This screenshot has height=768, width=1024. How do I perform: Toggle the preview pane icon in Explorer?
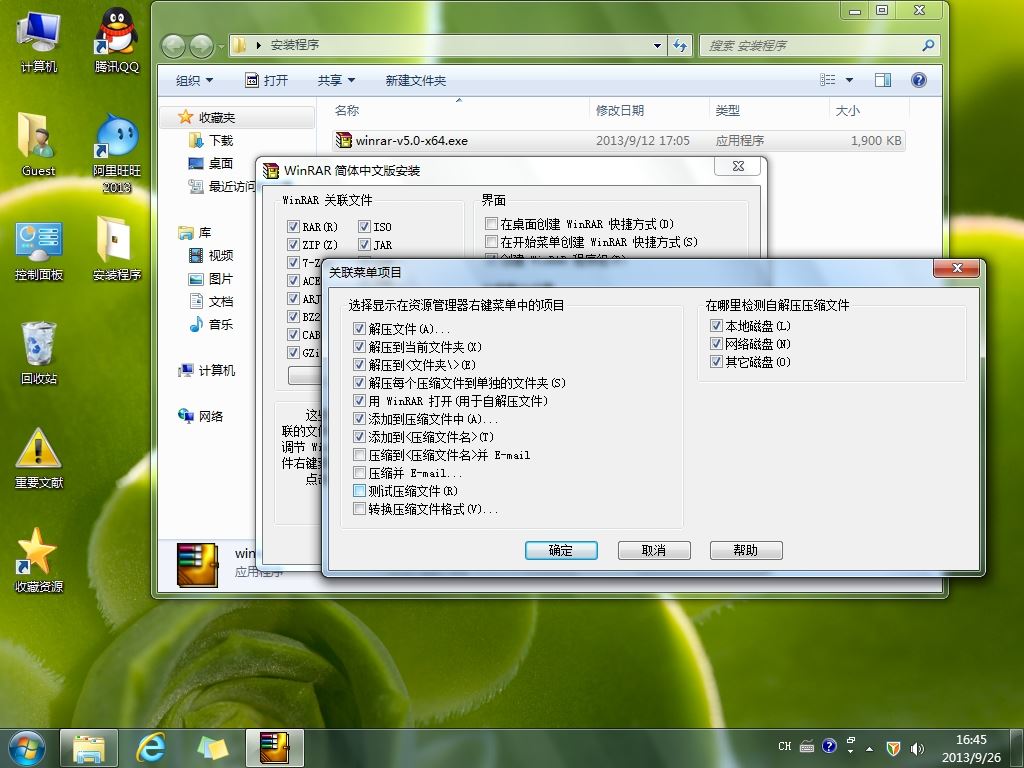pyautogui.click(x=883, y=80)
